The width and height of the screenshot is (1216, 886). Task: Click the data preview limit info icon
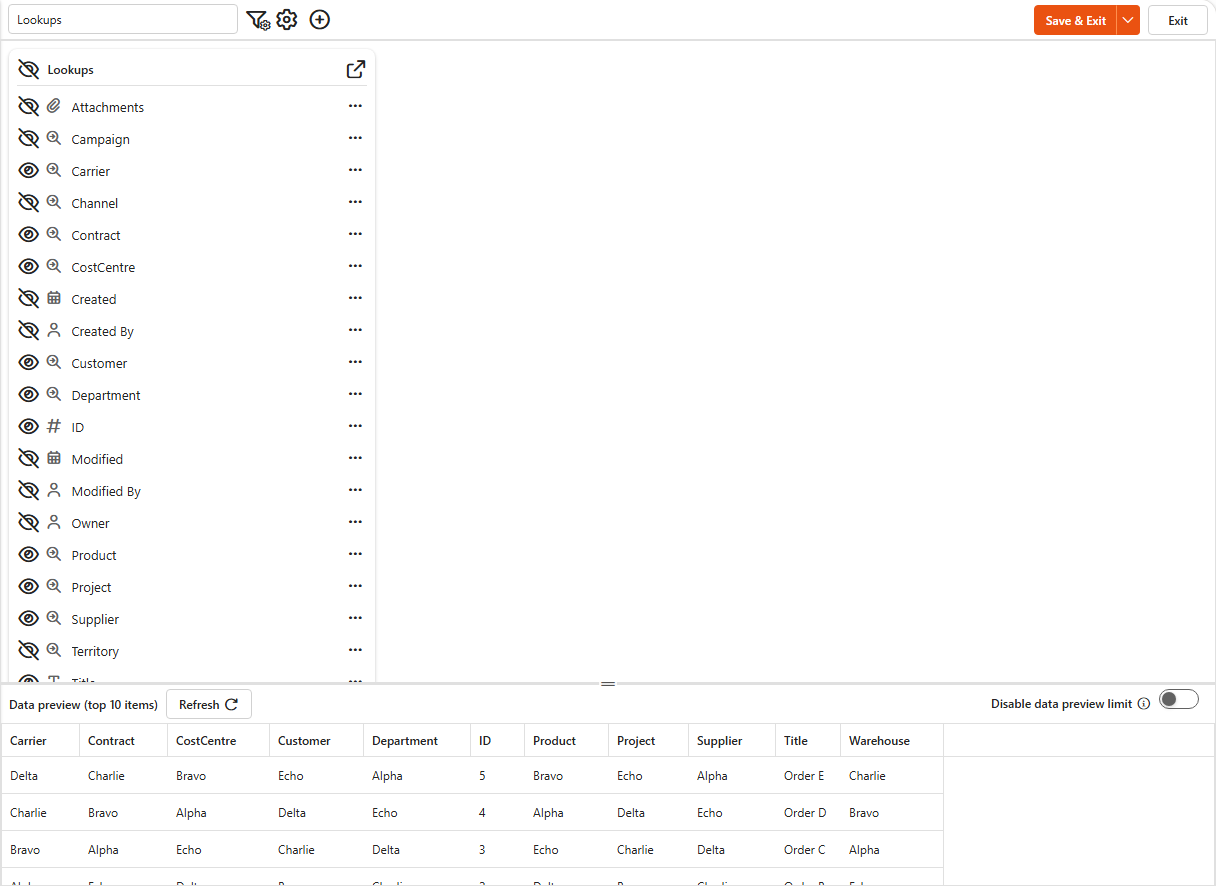(x=1144, y=704)
